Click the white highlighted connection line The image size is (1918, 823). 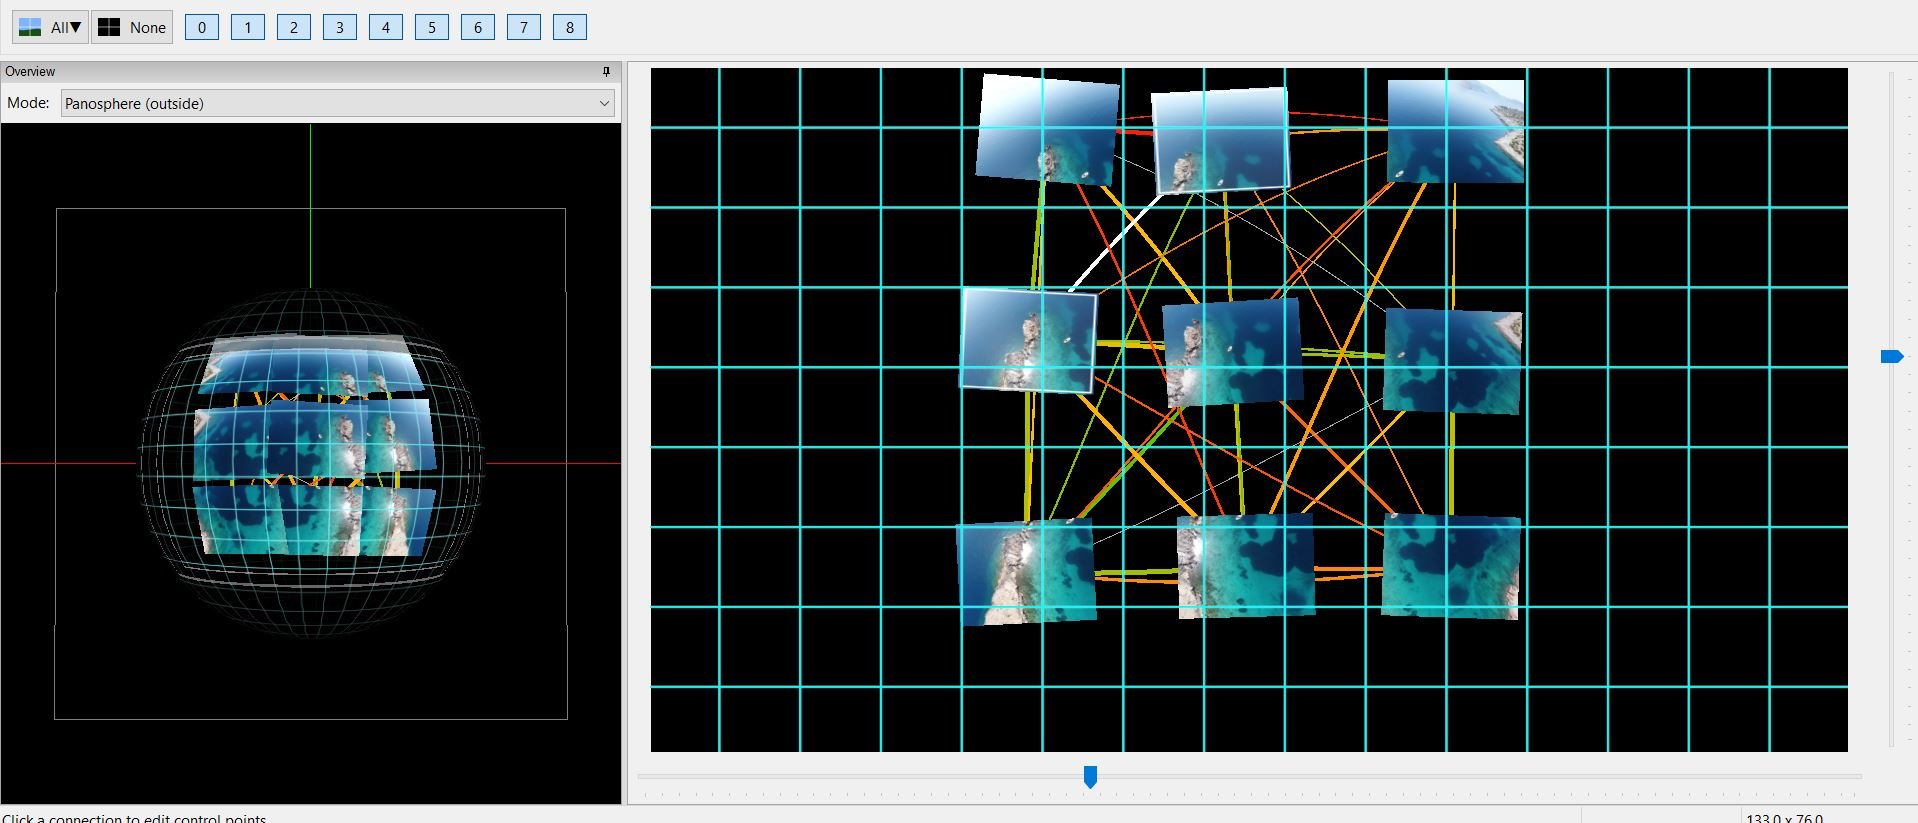pyautogui.click(x=1115, y=243)
